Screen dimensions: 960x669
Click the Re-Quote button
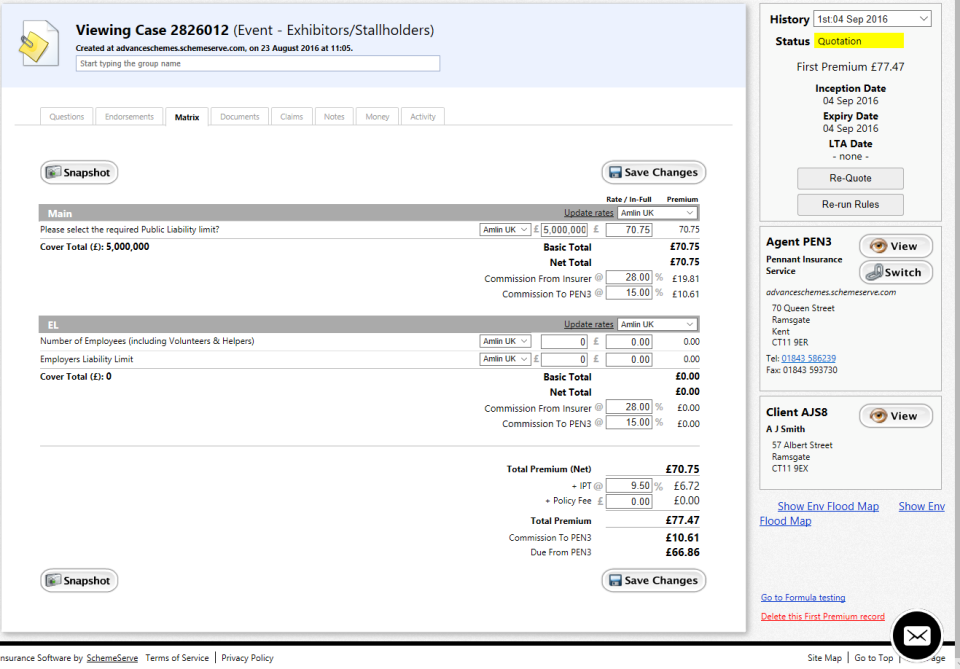tap(850, 178)
